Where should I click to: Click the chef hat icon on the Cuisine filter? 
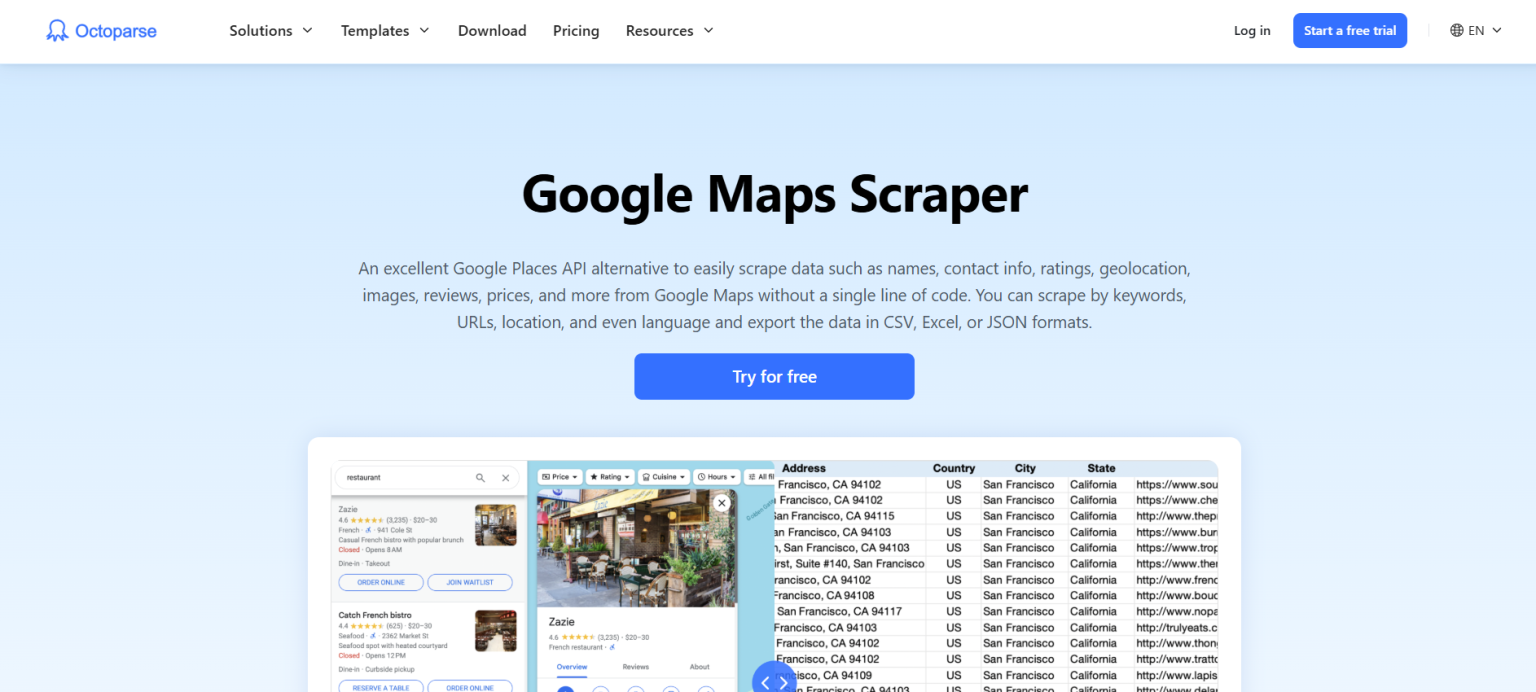[646, 477]
